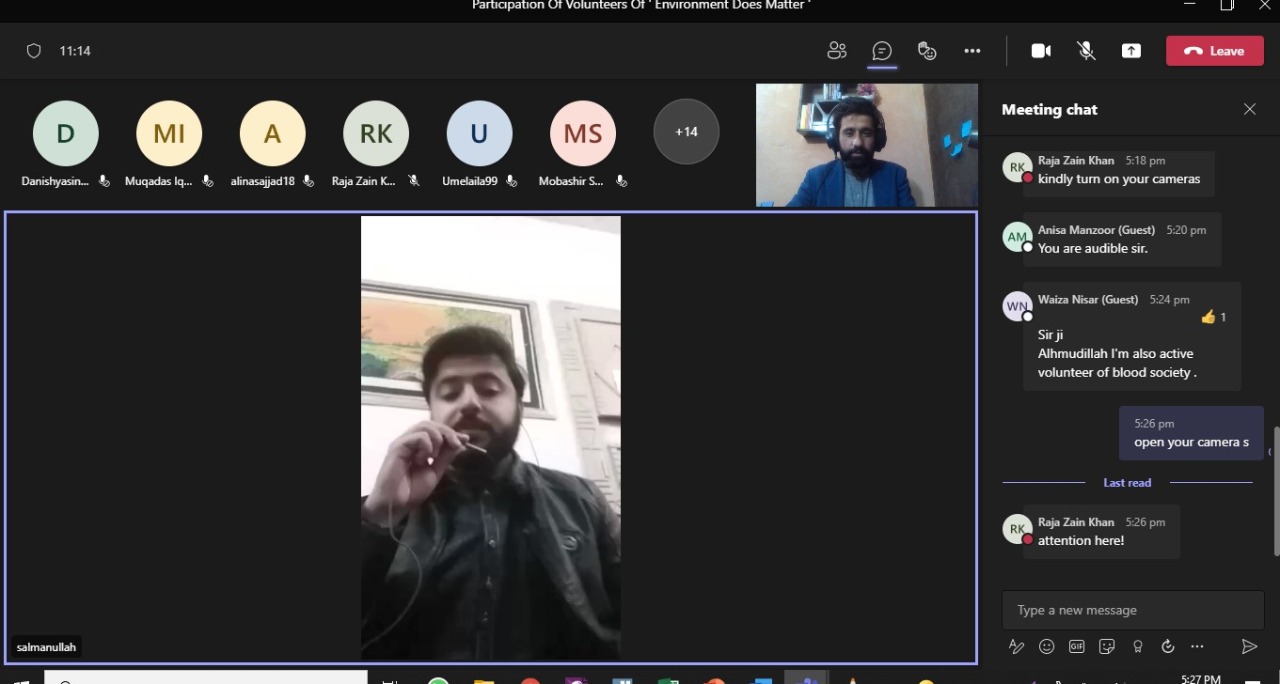Turn the camera on or off
Image resolution: width=1280 pixels, height=684 pixels.
click(x=1041, y=51)
